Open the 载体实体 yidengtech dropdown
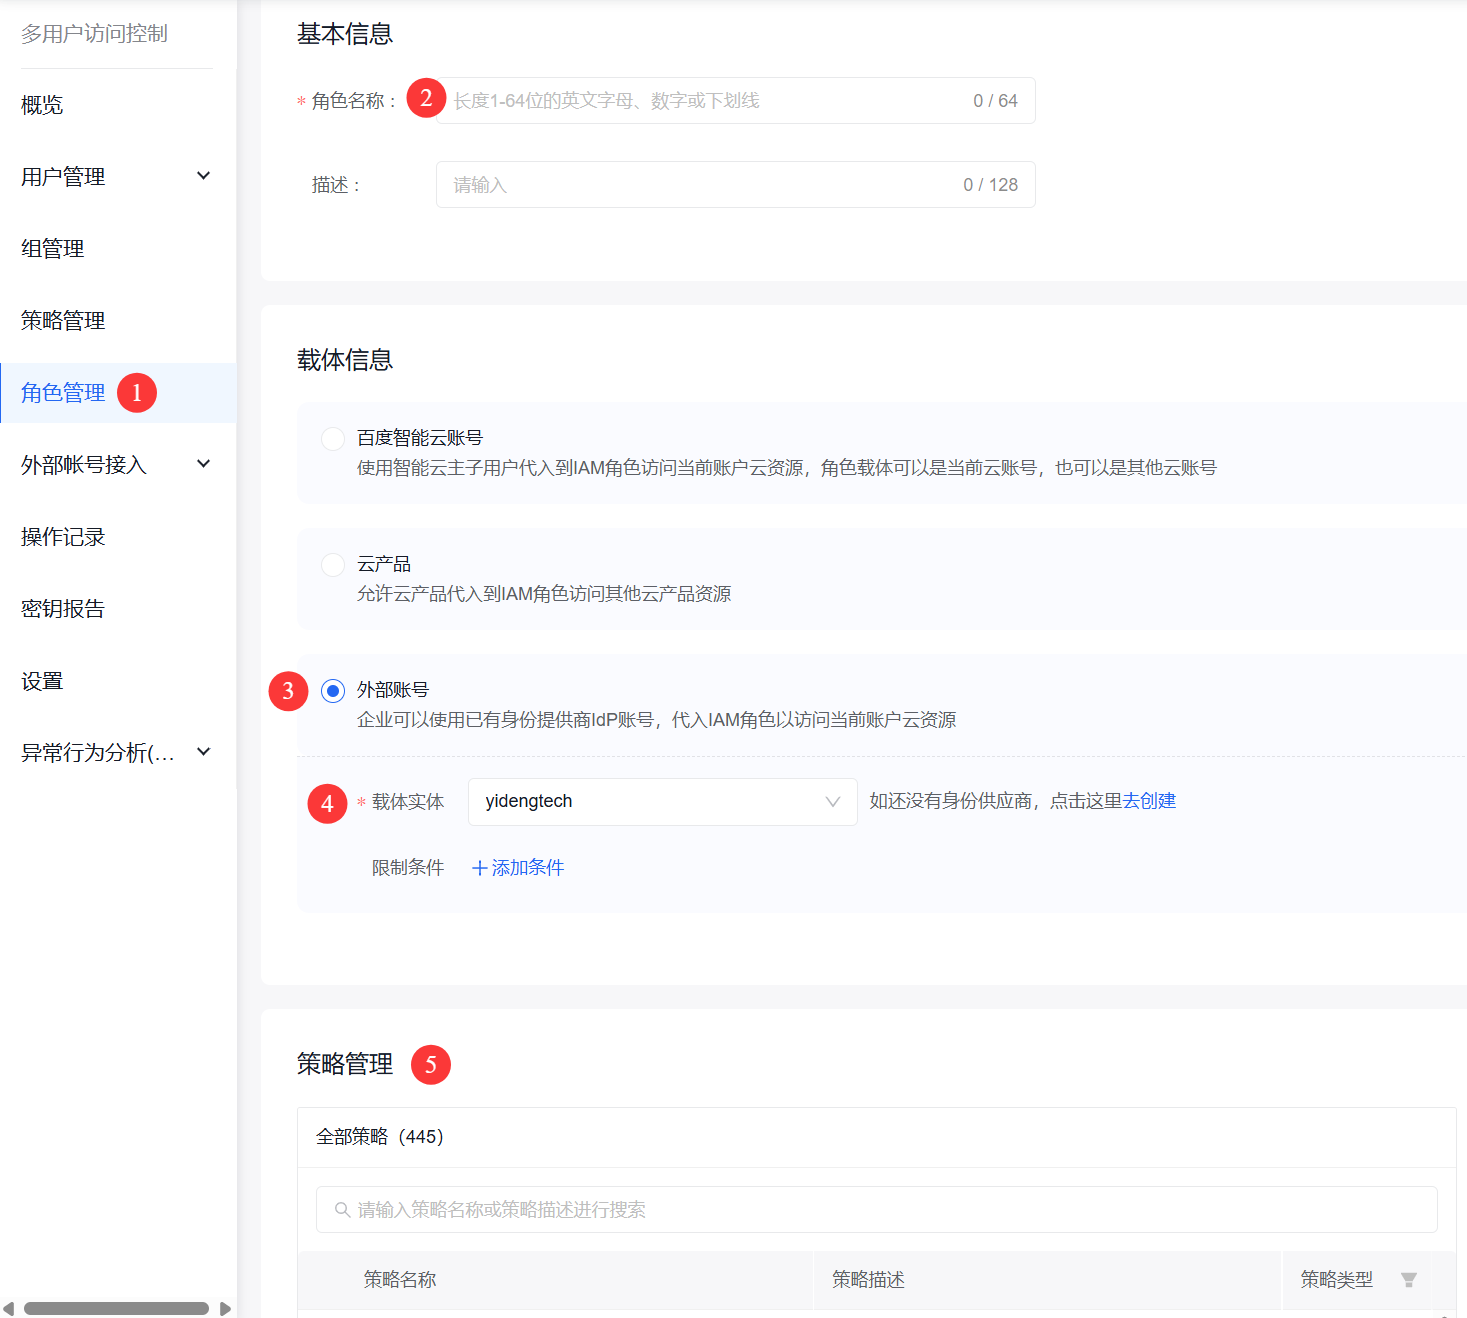This screenshot has width=1467, height=1318. click(662, 802)
